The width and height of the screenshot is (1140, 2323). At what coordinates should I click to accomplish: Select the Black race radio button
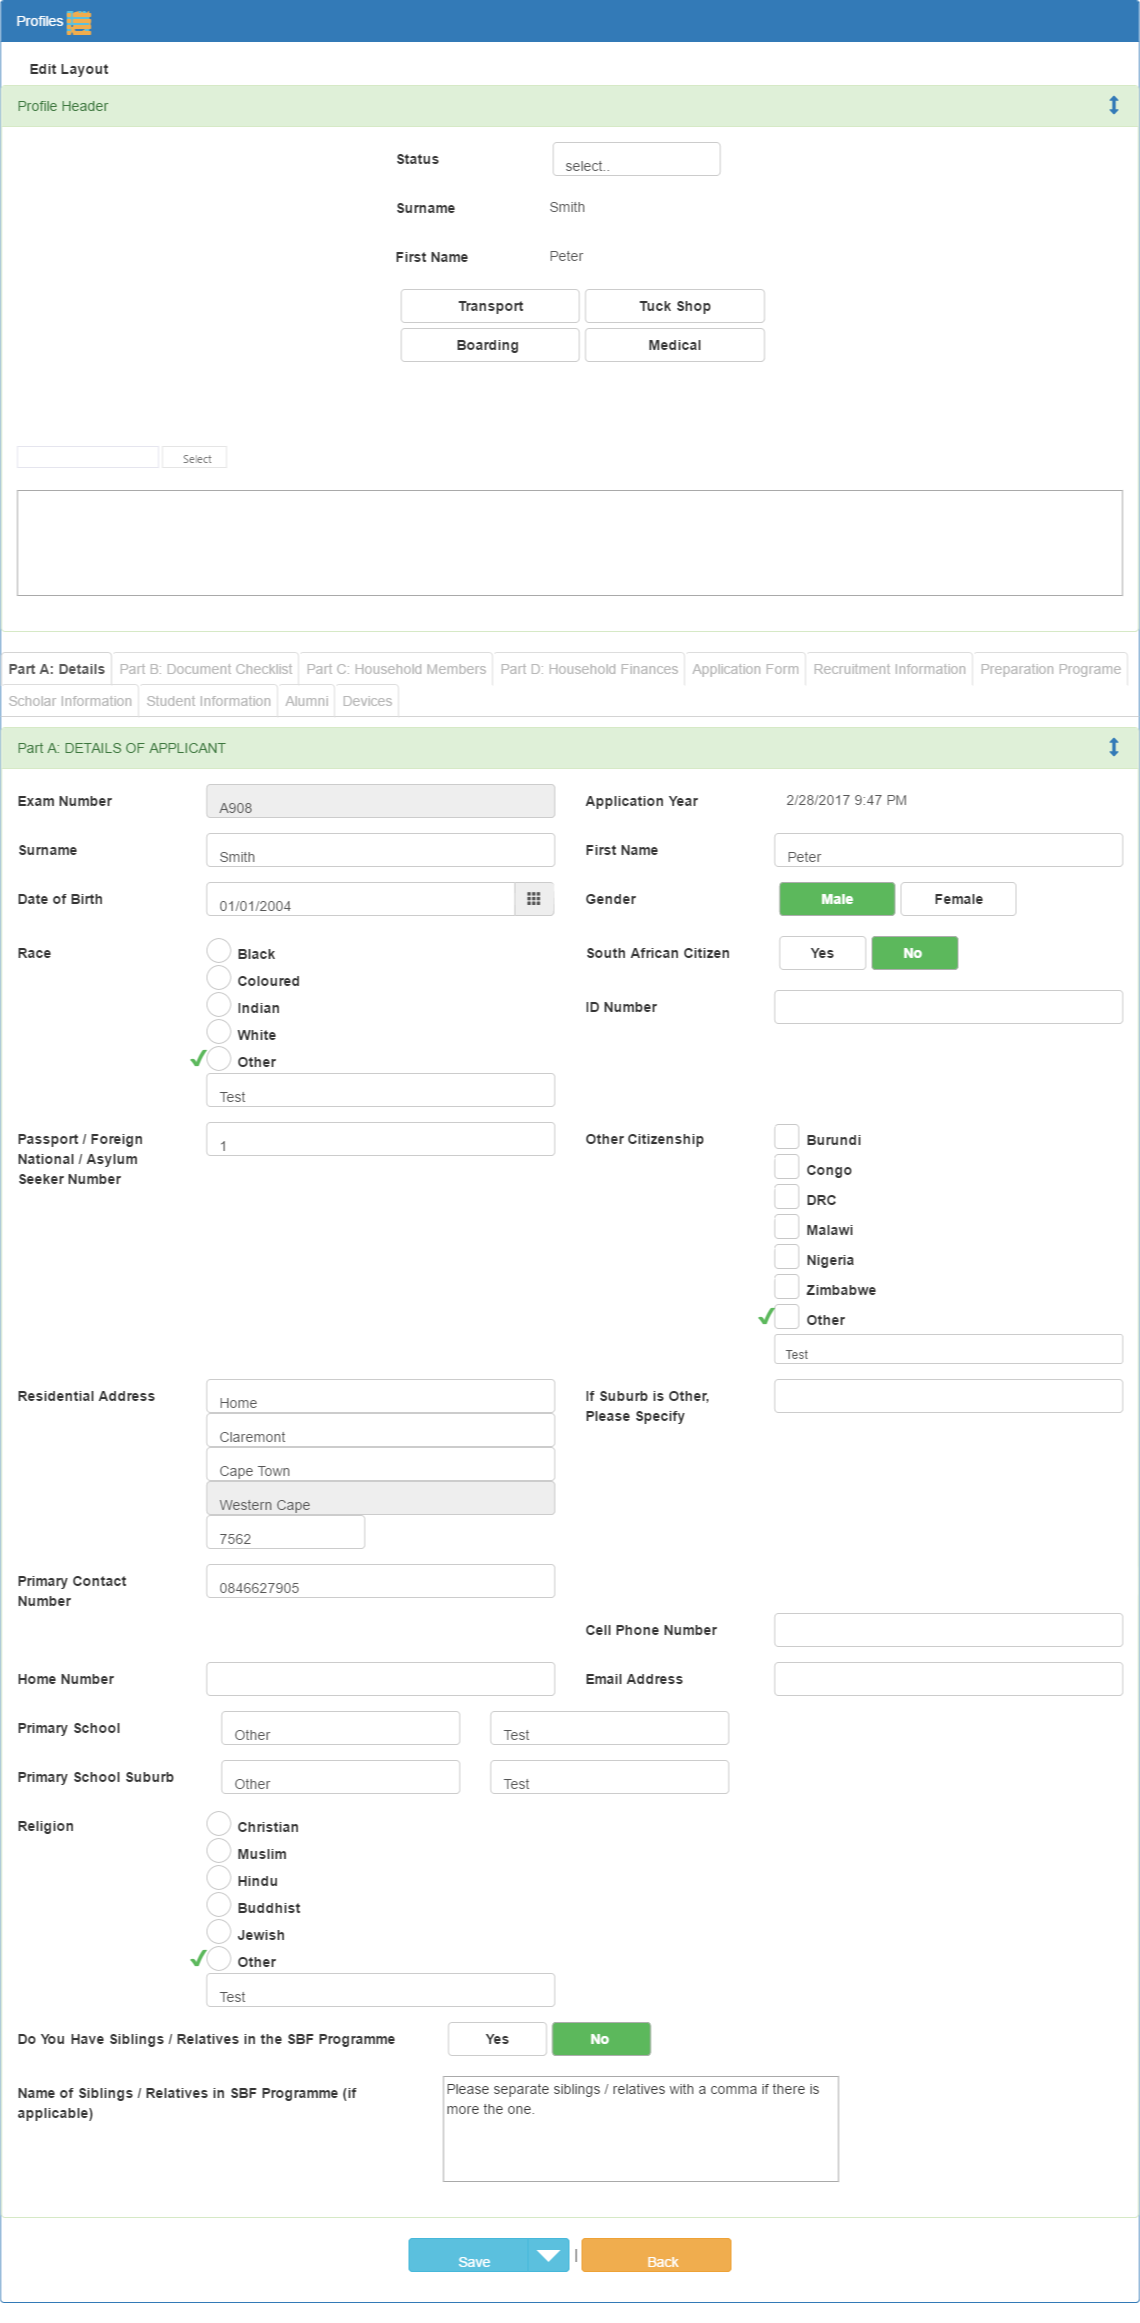click(219, 951)
